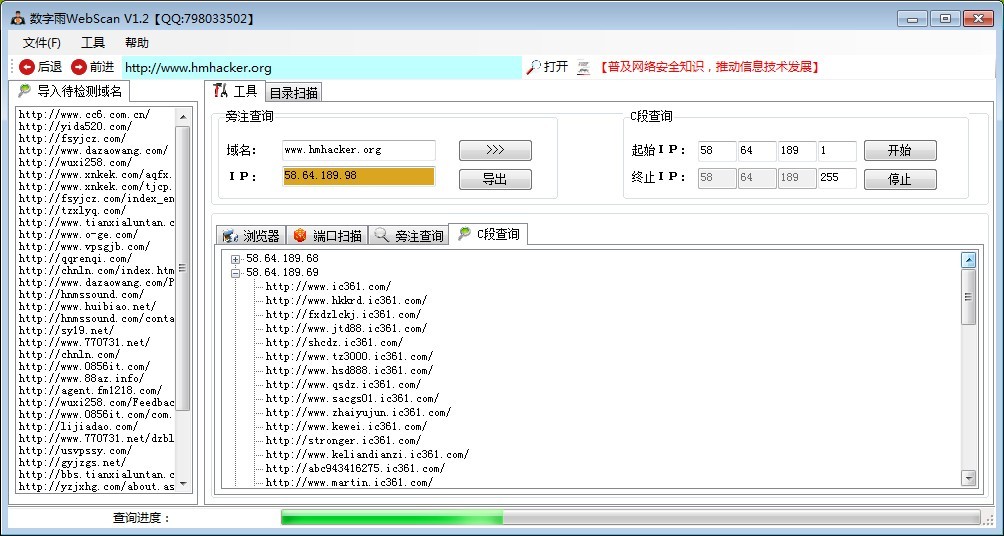This screenshot has width=1004, height=536.
Task: Select http://www.jtd88.ic361.com/ tree item
Action: 346,329
